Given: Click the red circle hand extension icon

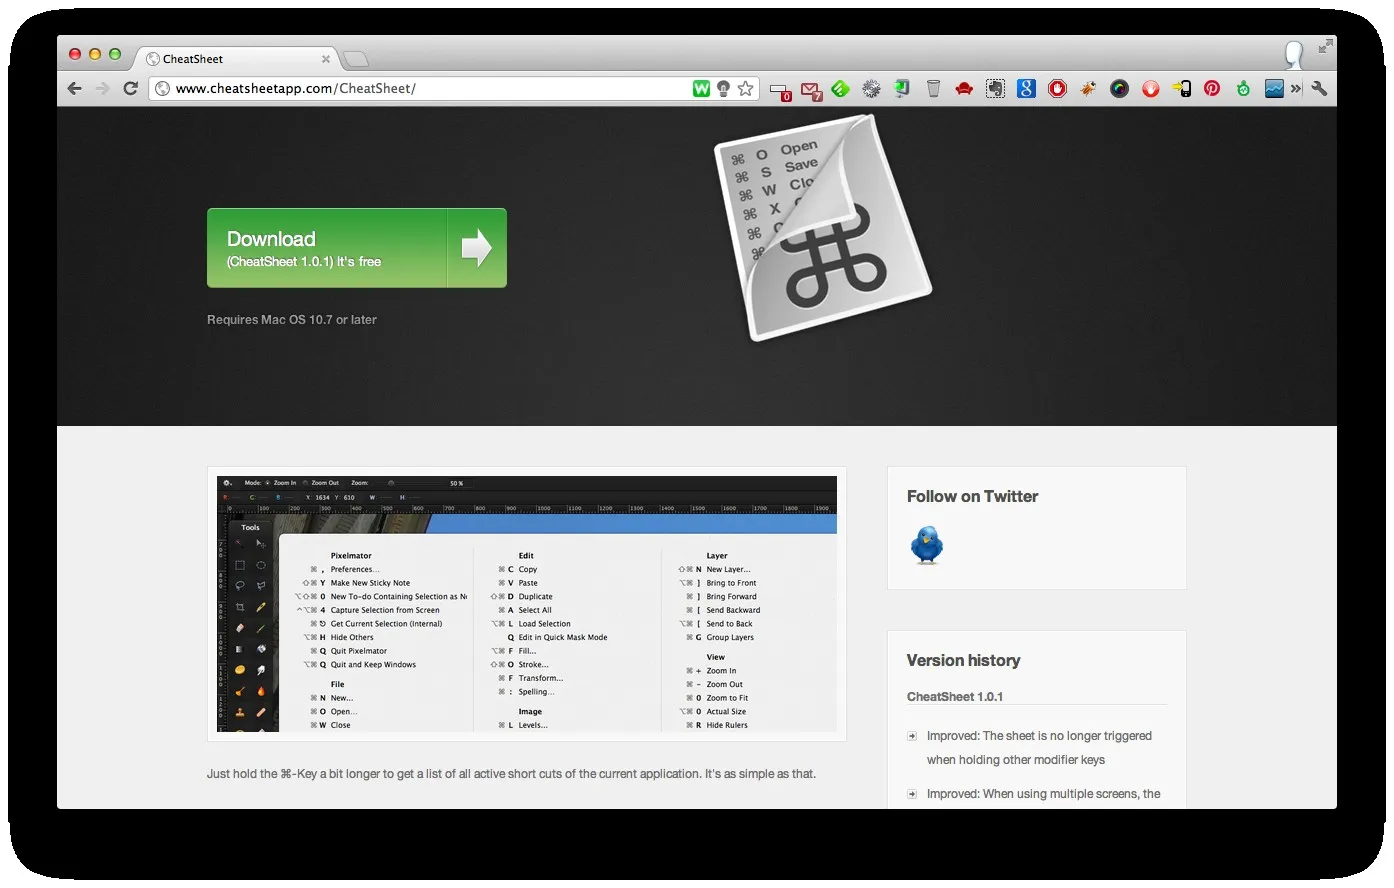Looking at the screenshot, I should click(1151, 88).
